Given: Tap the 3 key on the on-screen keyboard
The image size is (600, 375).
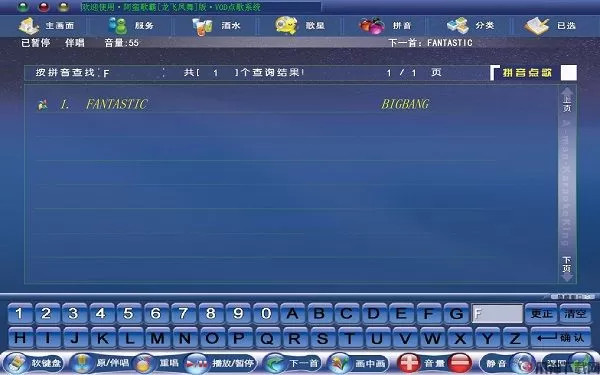Looking at the screenshot, I should tap(74, 314).
